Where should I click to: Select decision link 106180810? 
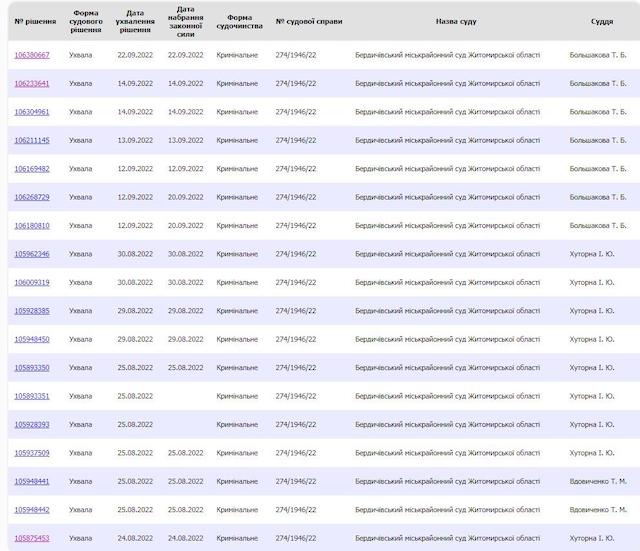(31, 226)
